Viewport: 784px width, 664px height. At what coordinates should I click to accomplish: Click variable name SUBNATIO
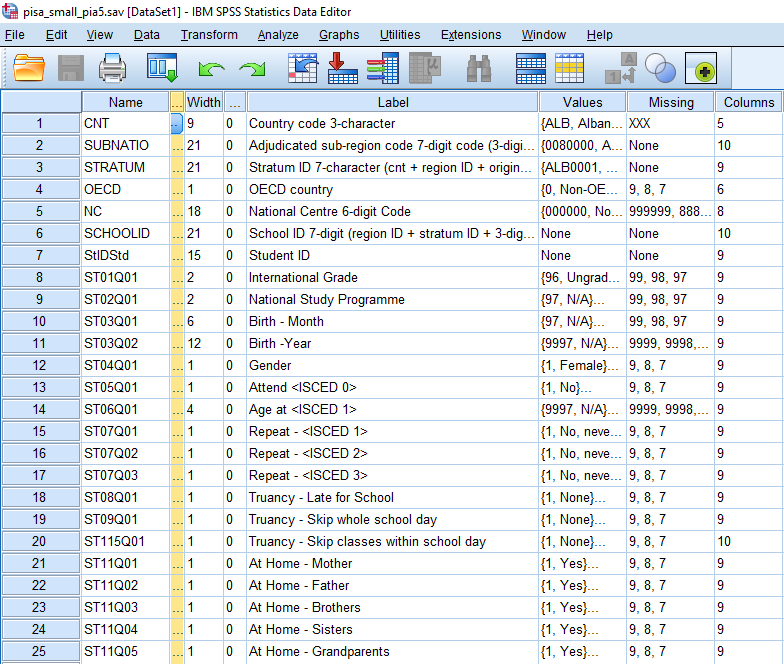[116, 146]
